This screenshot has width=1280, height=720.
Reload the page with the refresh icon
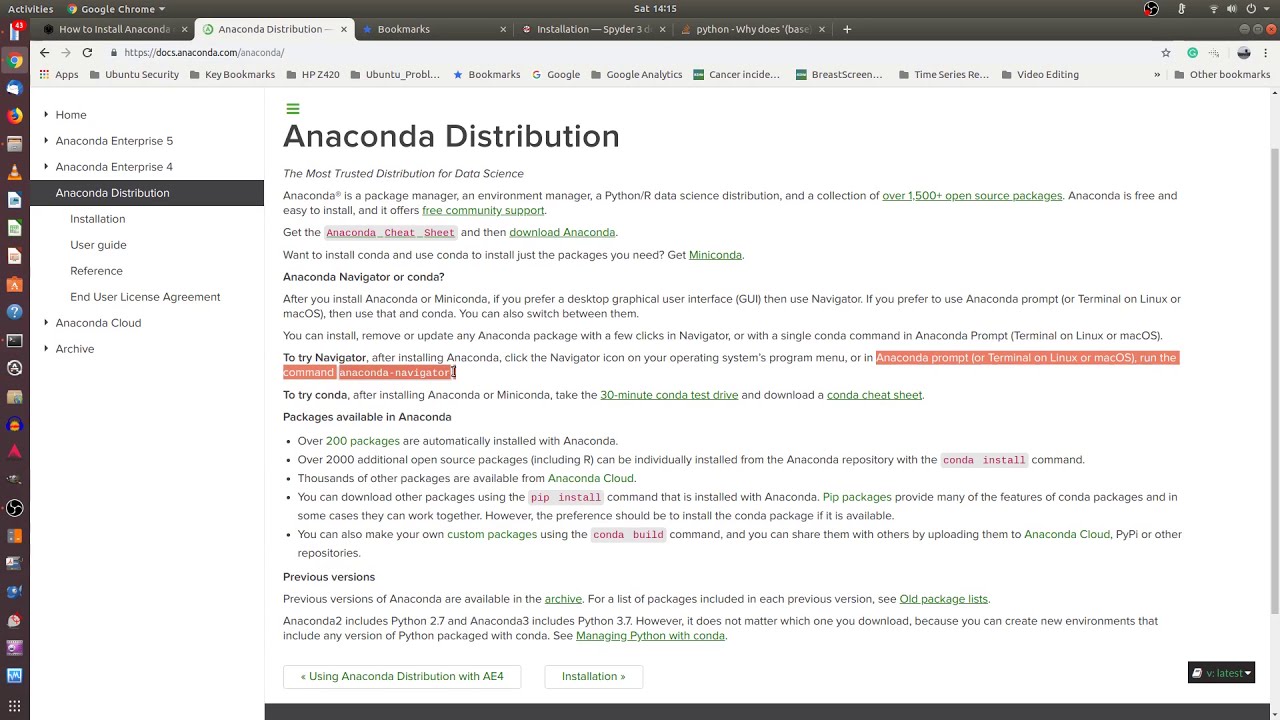pos(87,52)
